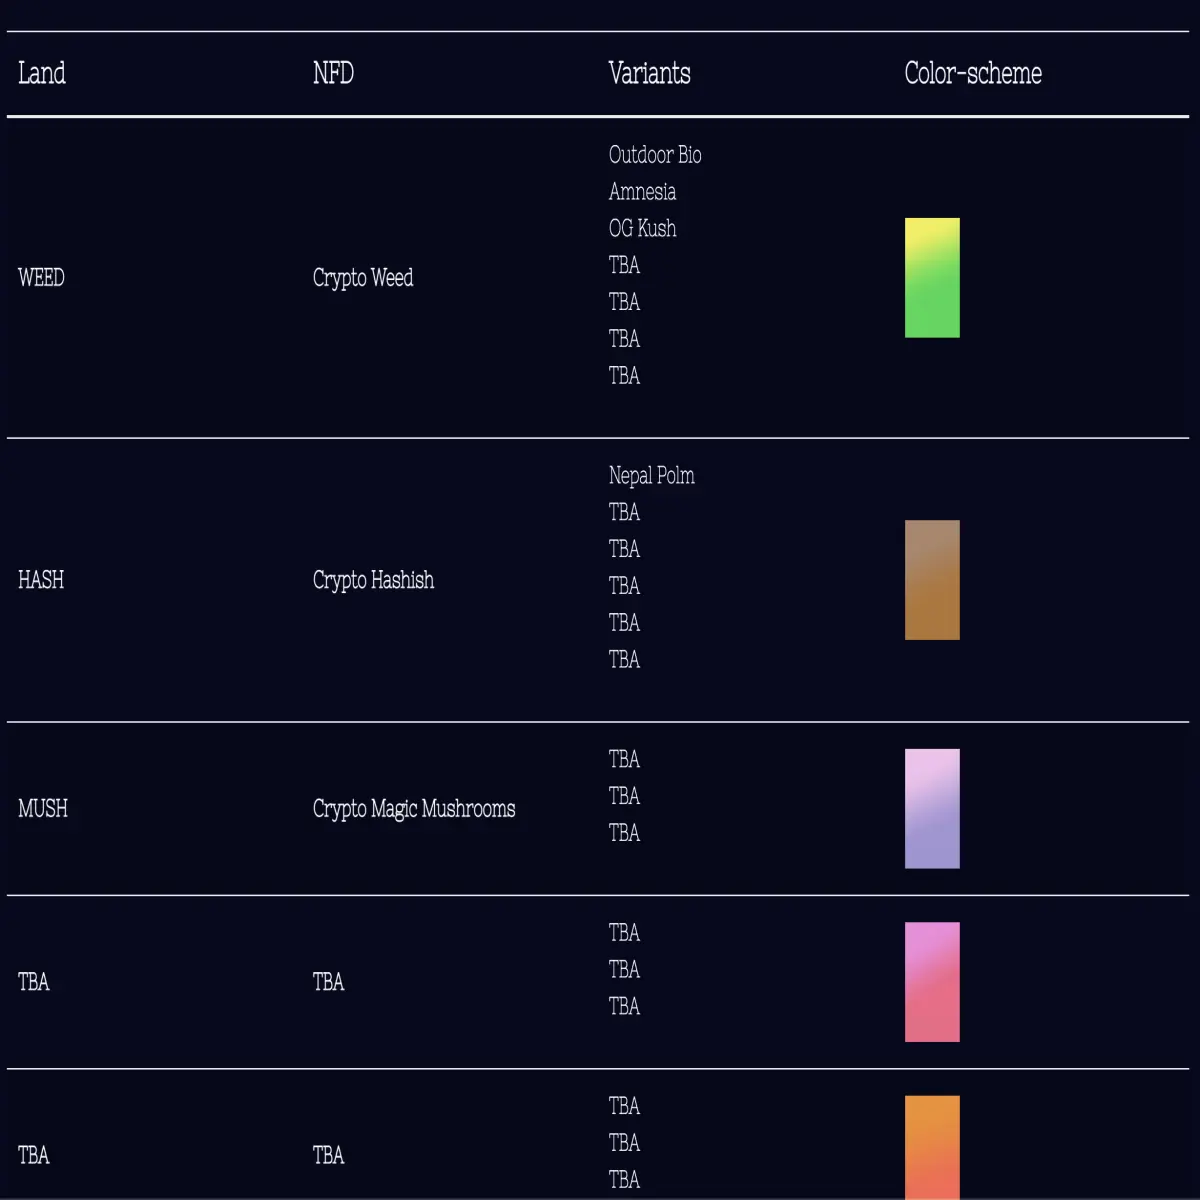The width and height of the screenshot is (1200, 1200).
Task: Click the Nepal Polm variant
Action: 651,476
